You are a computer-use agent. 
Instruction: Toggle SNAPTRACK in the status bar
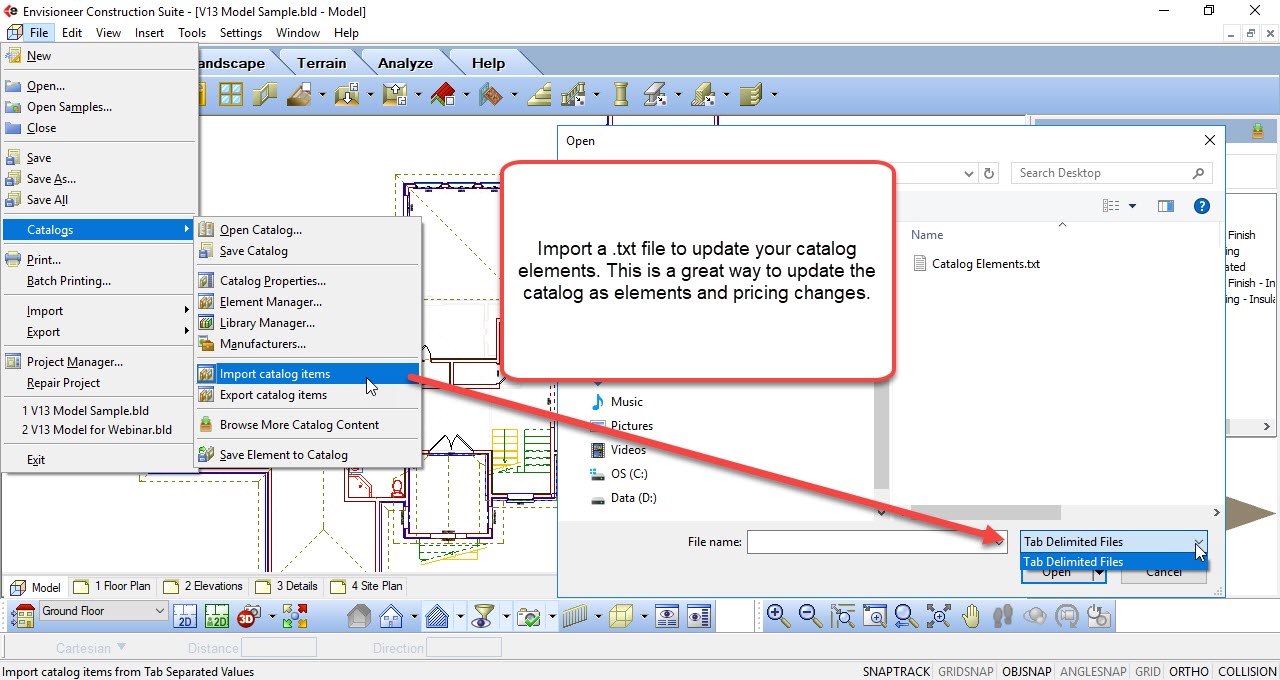[x=896, y=672]
